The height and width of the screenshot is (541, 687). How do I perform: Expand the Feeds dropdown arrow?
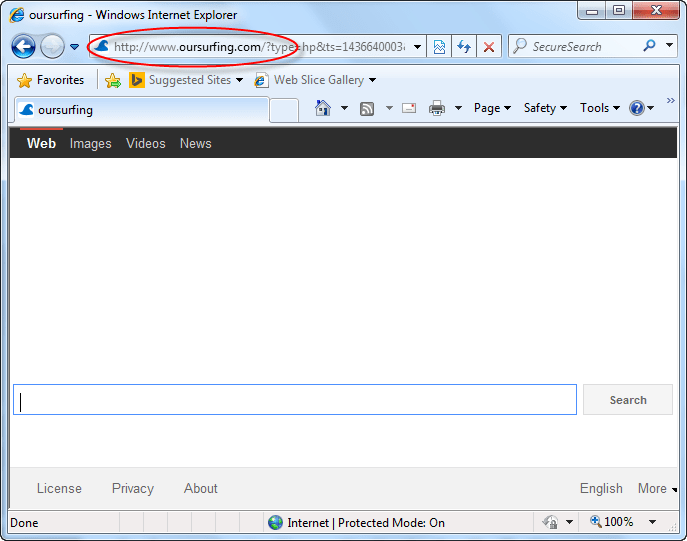[389, 108]
